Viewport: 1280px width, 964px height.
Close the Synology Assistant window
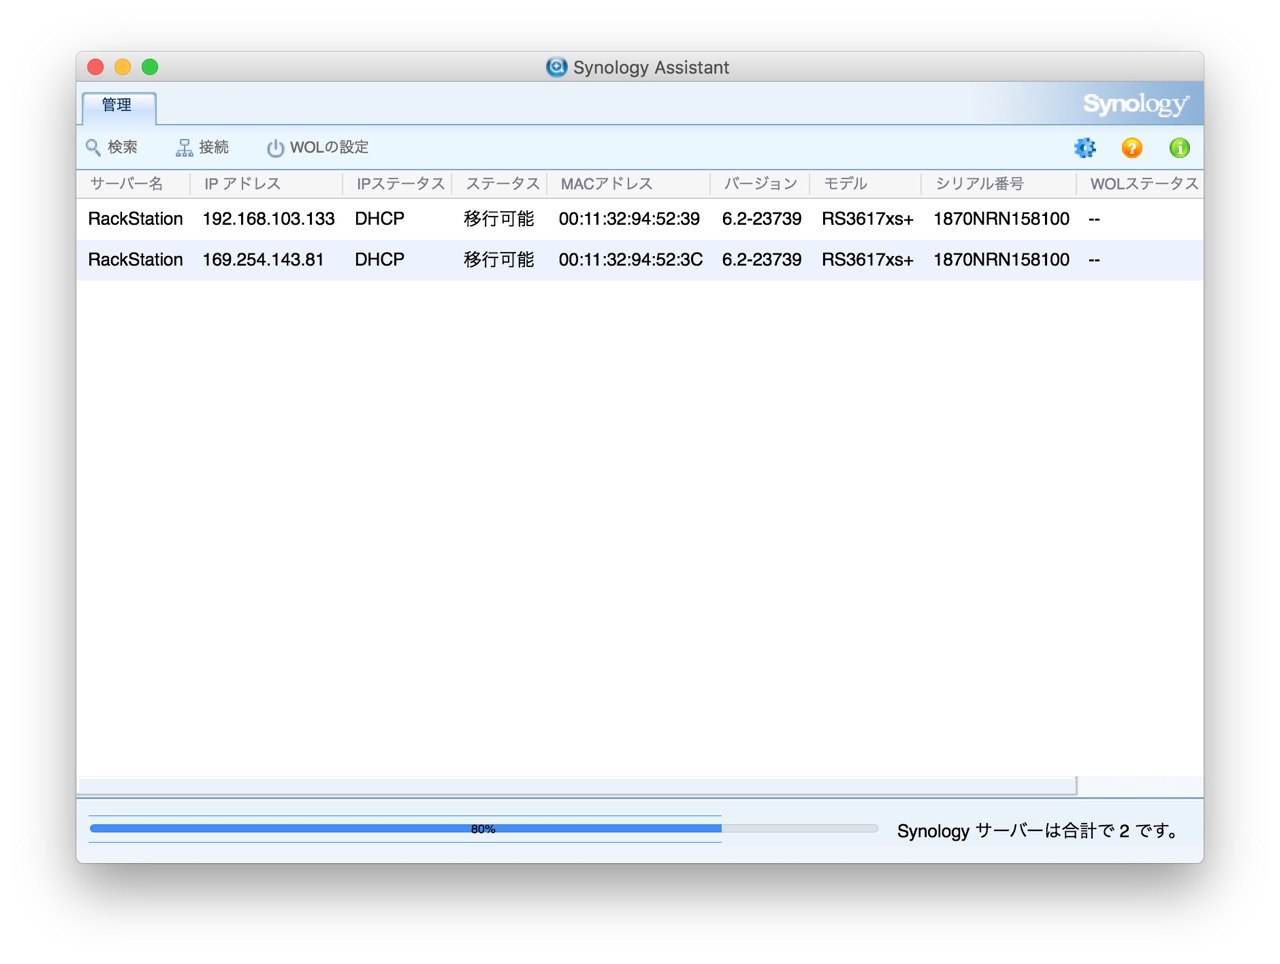(x=96, y=67)
